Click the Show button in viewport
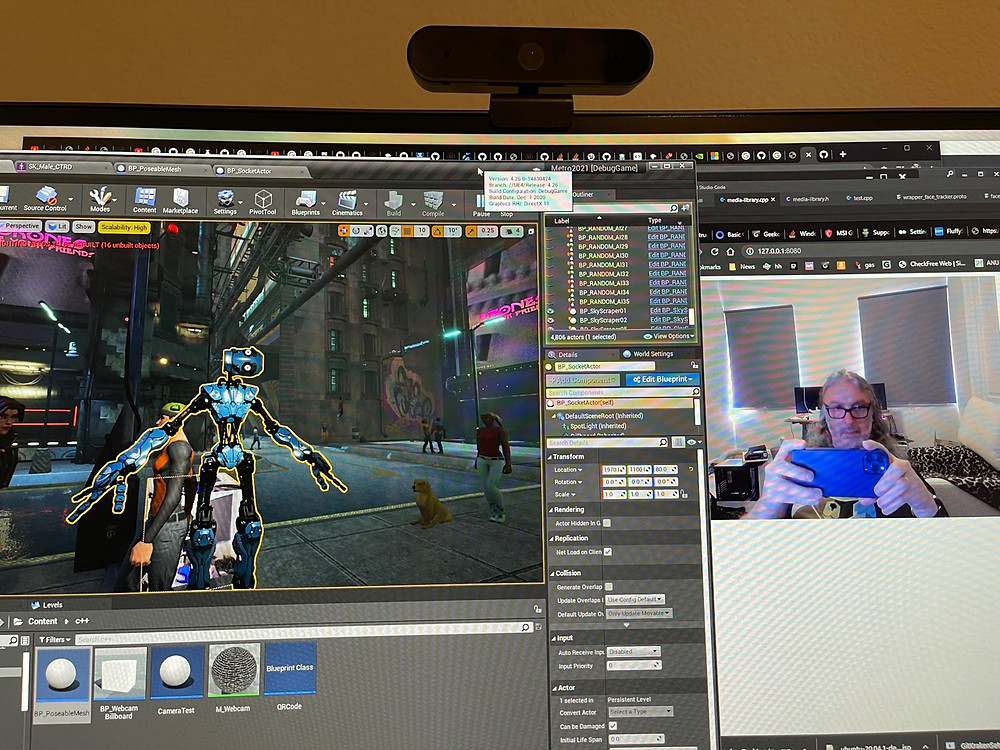1000x750 pixels. pyautogui.click(x=84, y=226)
